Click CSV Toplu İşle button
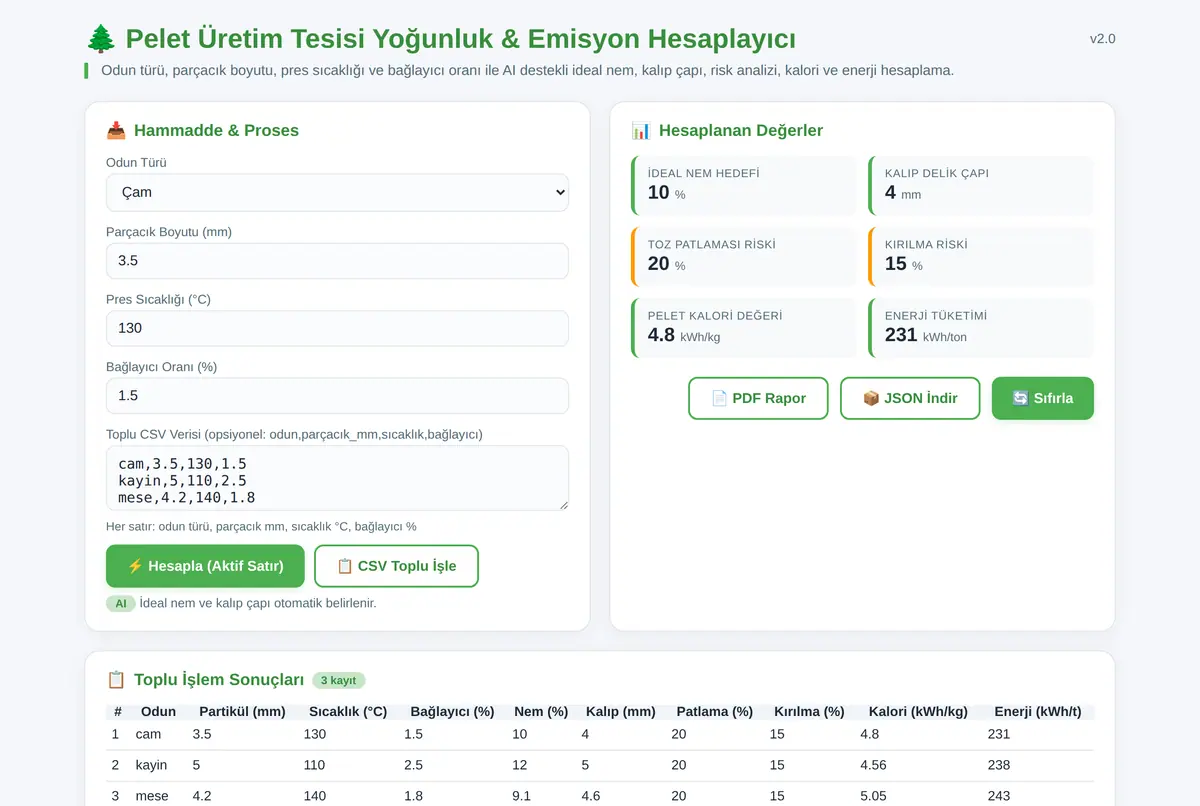This screenshot has width=1200, height=806. click(x=396, y=566)
